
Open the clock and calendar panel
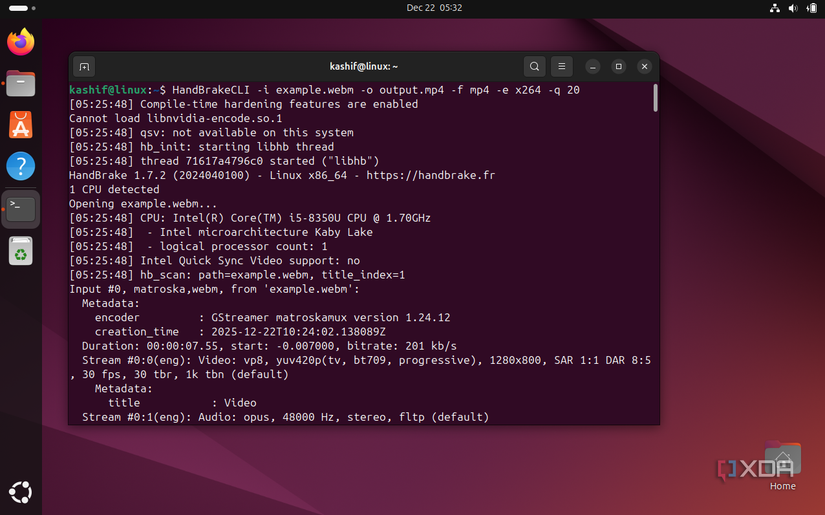(434, 8)
